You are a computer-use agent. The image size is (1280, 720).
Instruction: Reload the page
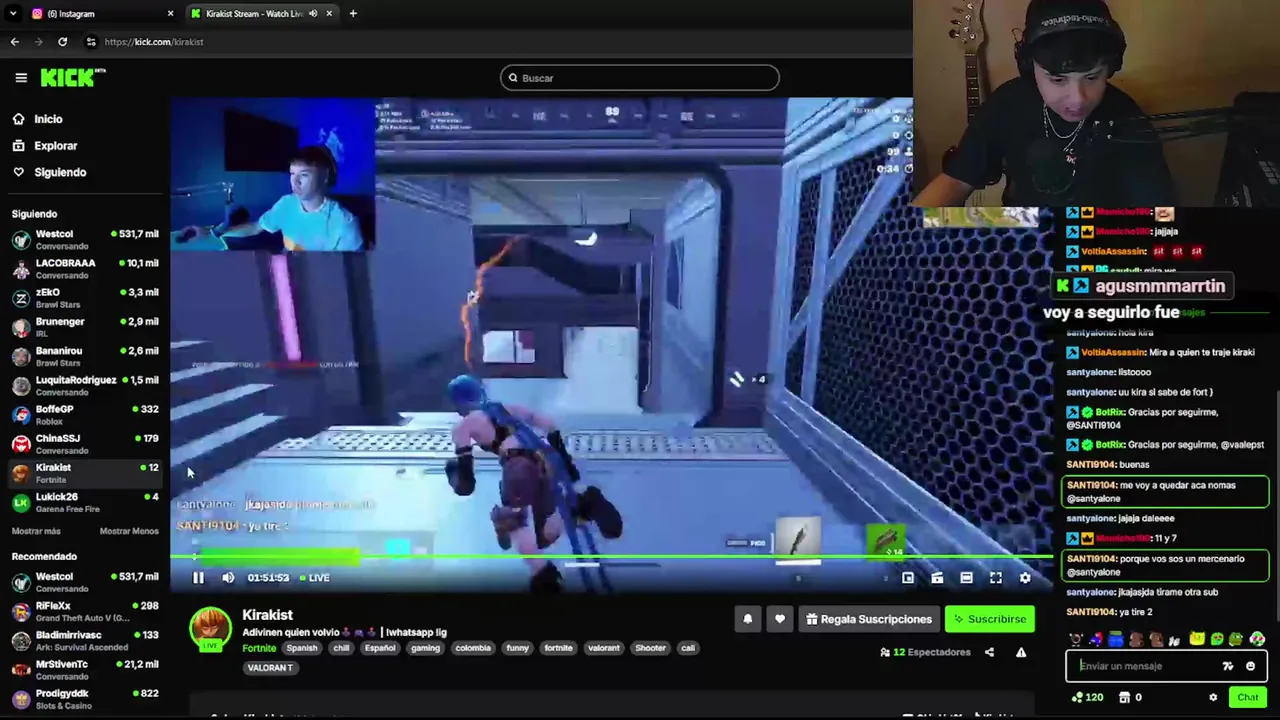click(62, 42)
